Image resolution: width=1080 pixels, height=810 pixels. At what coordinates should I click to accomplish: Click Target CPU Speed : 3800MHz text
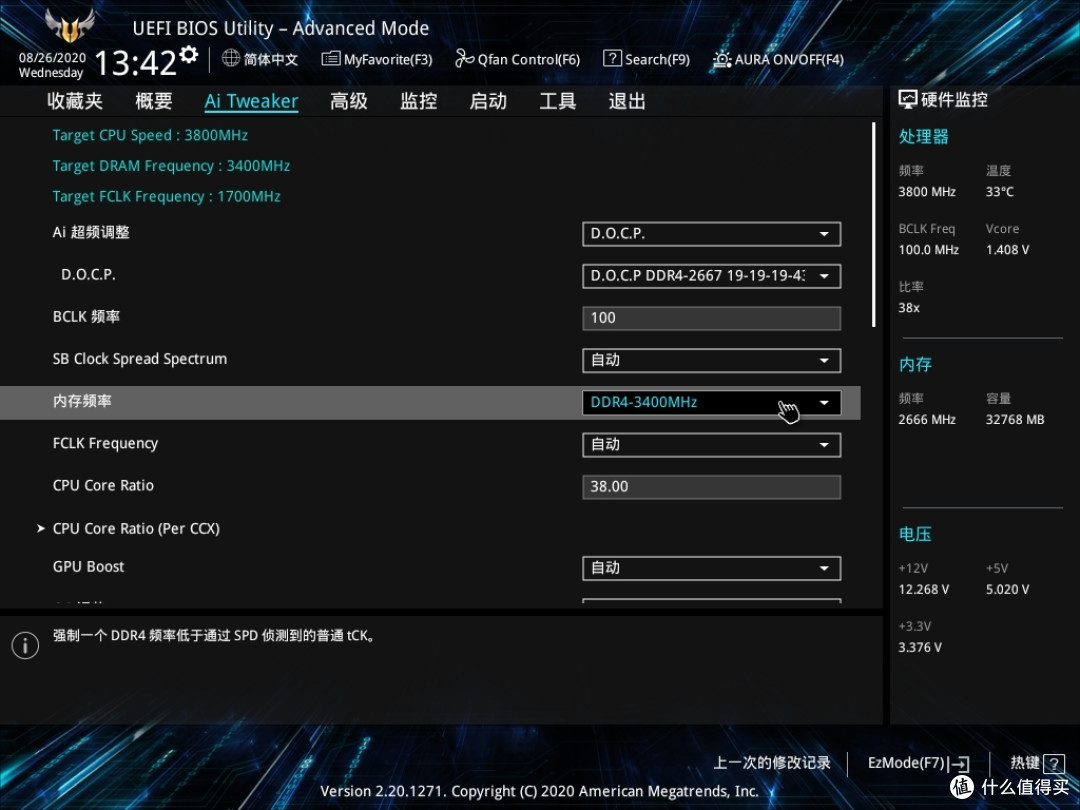tap(150, 135)
